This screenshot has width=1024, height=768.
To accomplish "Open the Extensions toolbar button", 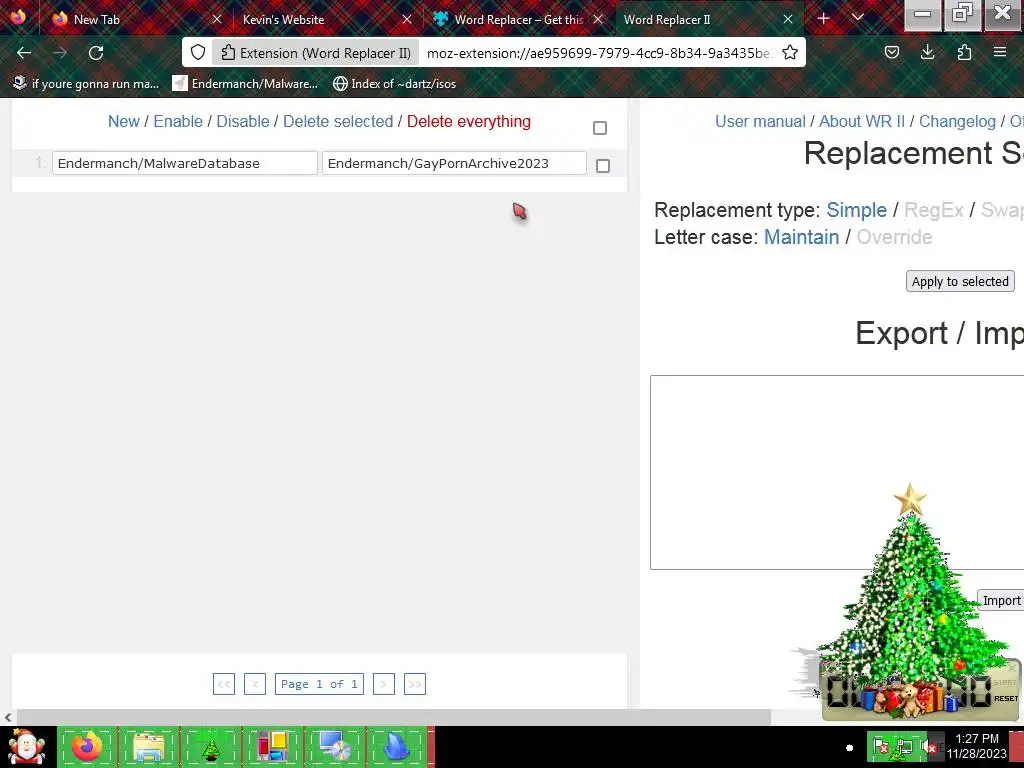I will pos(964,53).
